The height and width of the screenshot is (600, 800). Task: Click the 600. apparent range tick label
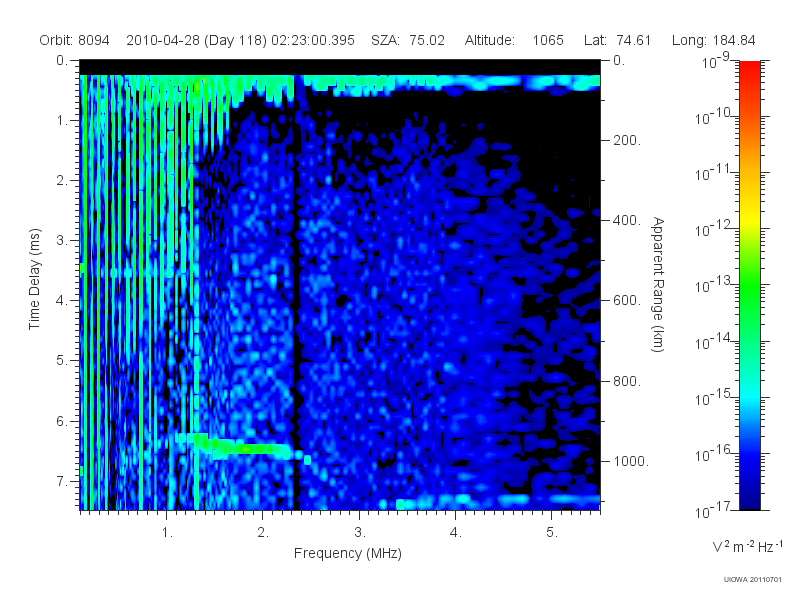click(x=627, y=301)
